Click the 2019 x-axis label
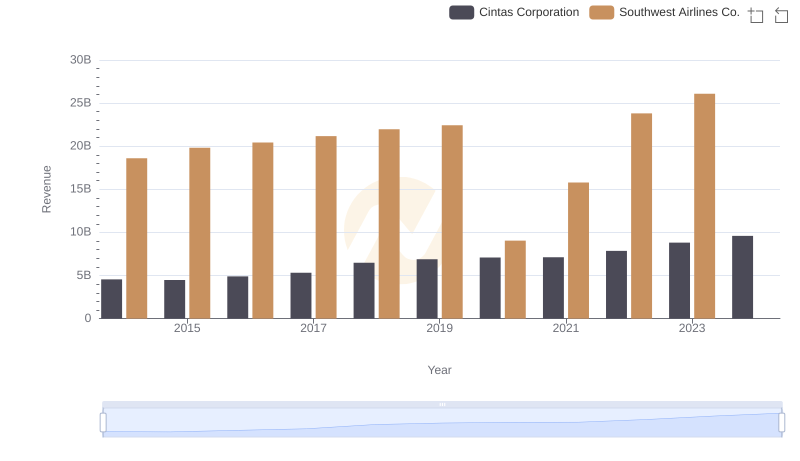 (x=439, y=328)
